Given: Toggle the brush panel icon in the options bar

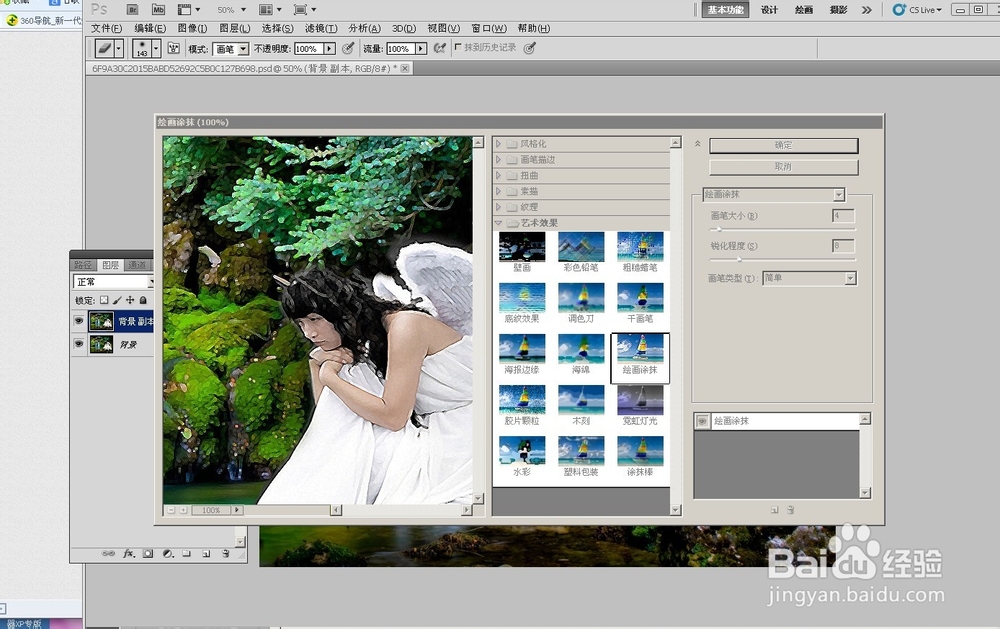Looking at the screenshot, I should [x=173, y=48].
